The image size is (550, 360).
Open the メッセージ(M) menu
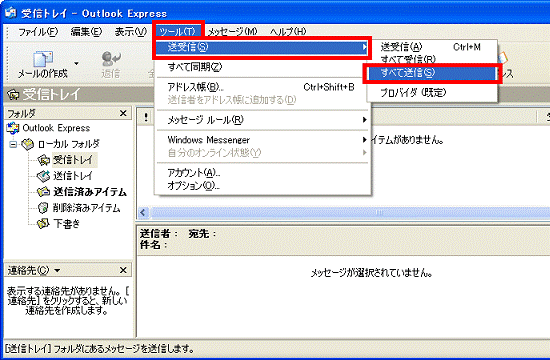pyautogui.click(x=233, y=32)
